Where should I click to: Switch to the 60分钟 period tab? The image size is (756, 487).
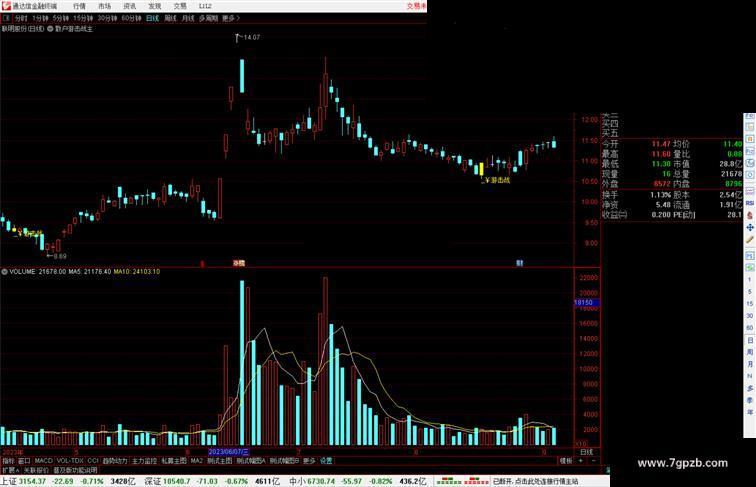pyautogui.click(x=131, y=18)
